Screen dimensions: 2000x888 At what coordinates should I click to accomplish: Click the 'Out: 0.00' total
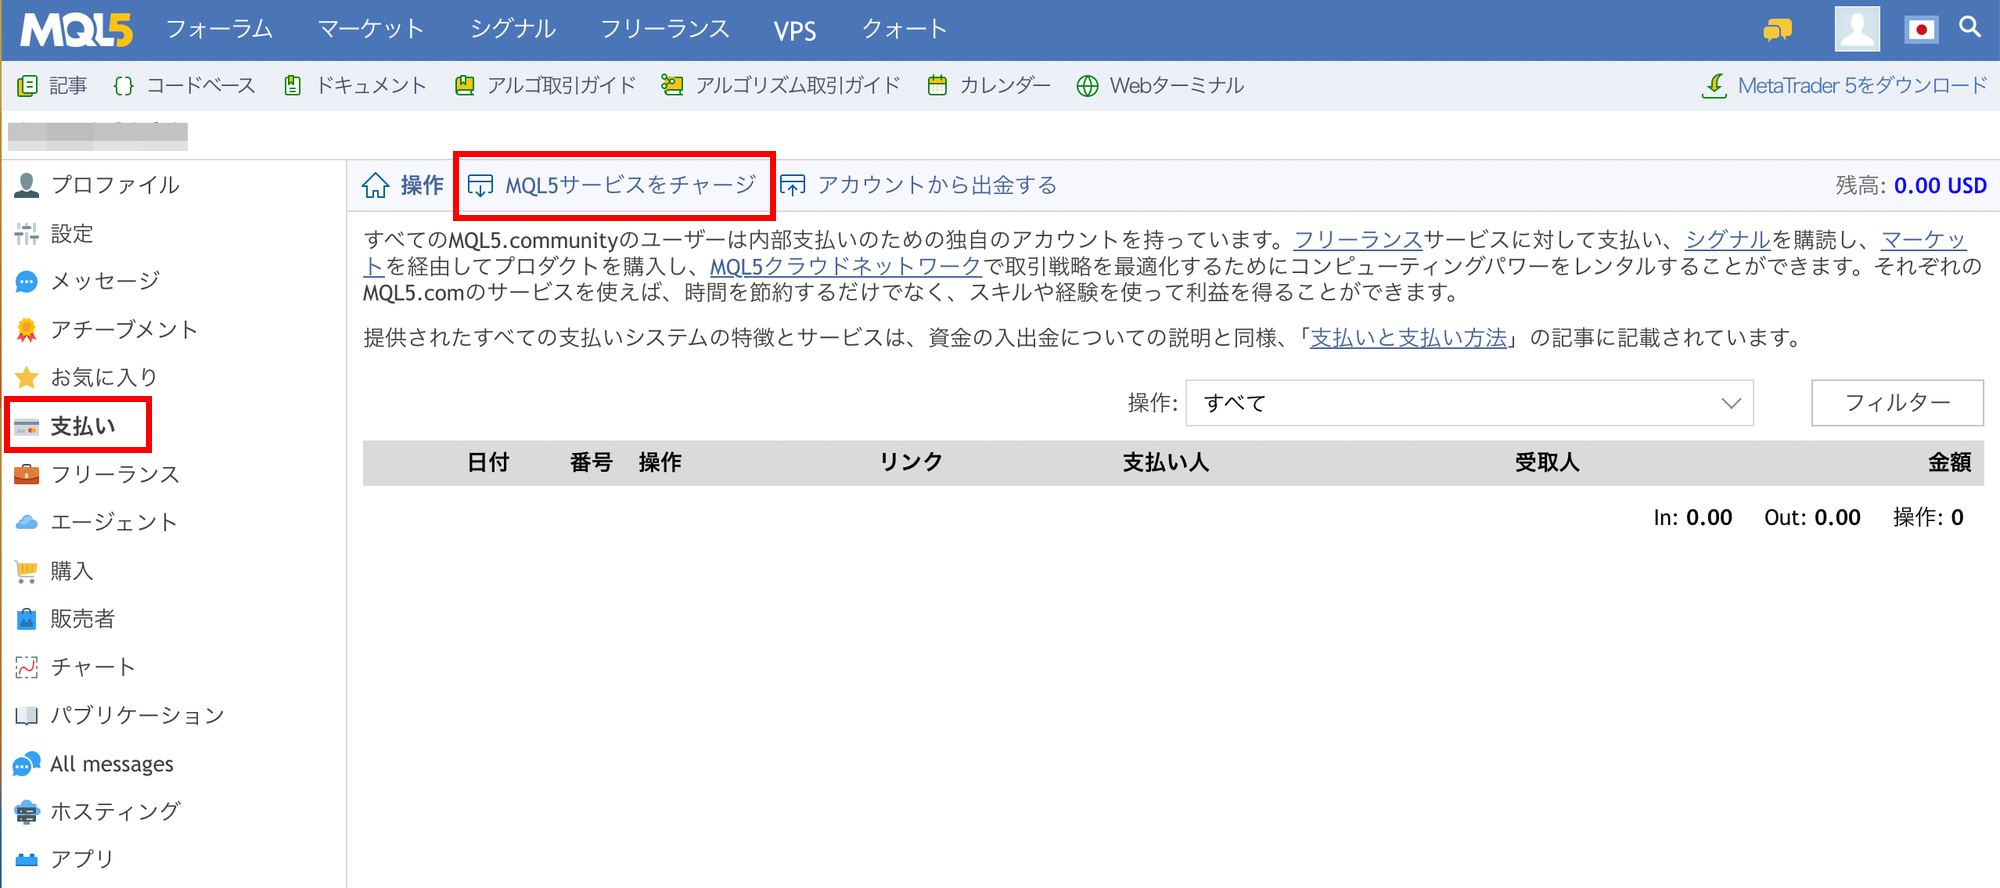click(x=1812, y=518)
